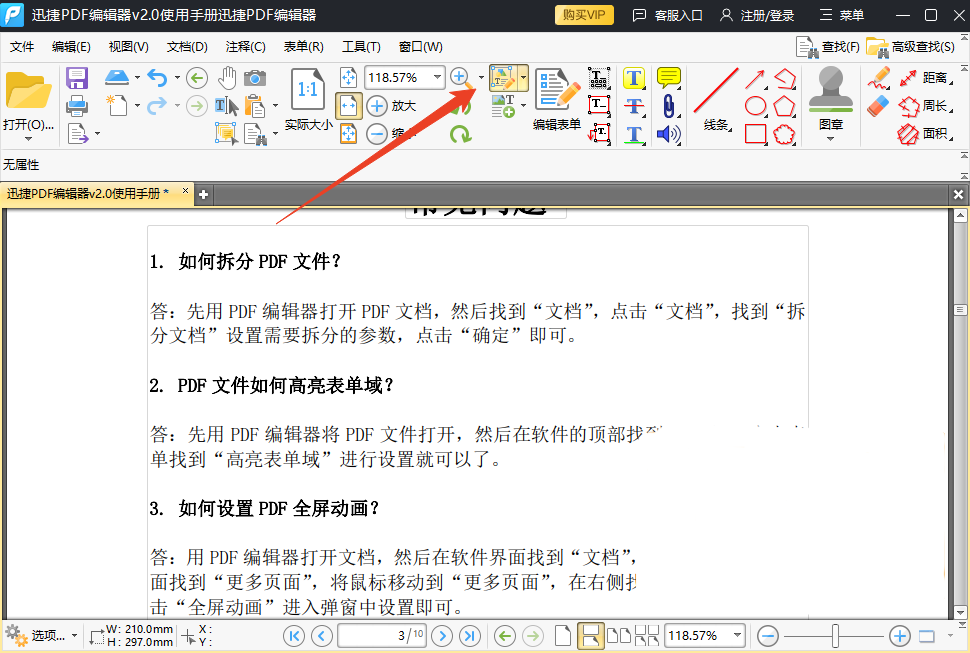Select the 距离 distance measure tool

coord(925,78)
